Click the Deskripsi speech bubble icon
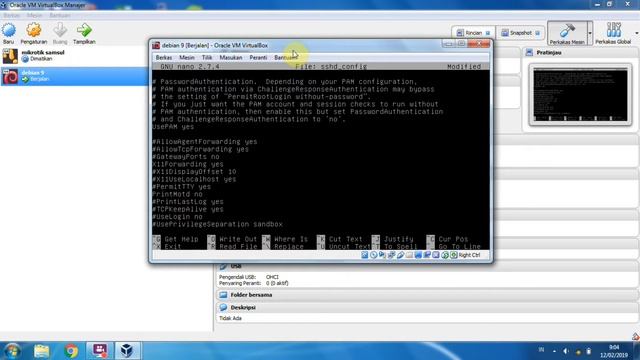Screen dimensions: 640x360 point(223,307)
